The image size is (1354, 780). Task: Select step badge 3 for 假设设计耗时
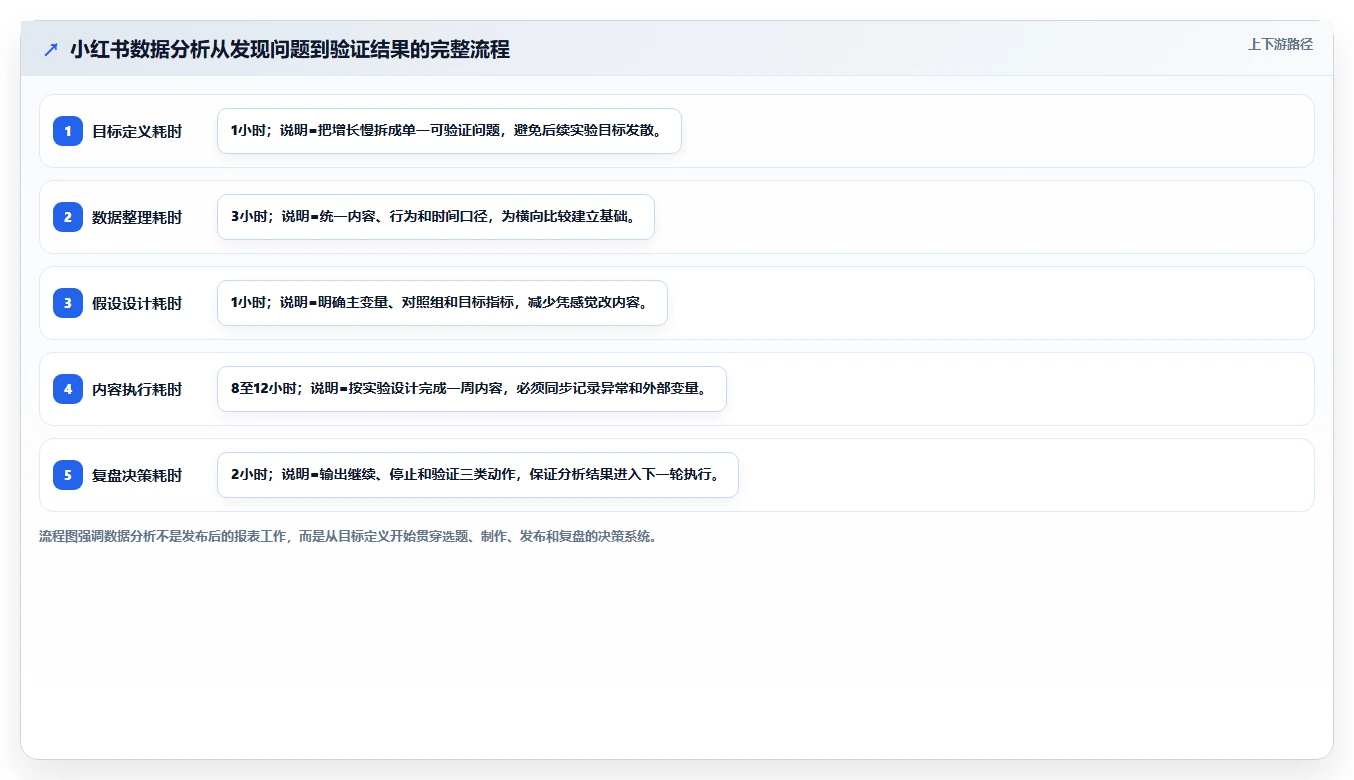click(x=68, y=303)
